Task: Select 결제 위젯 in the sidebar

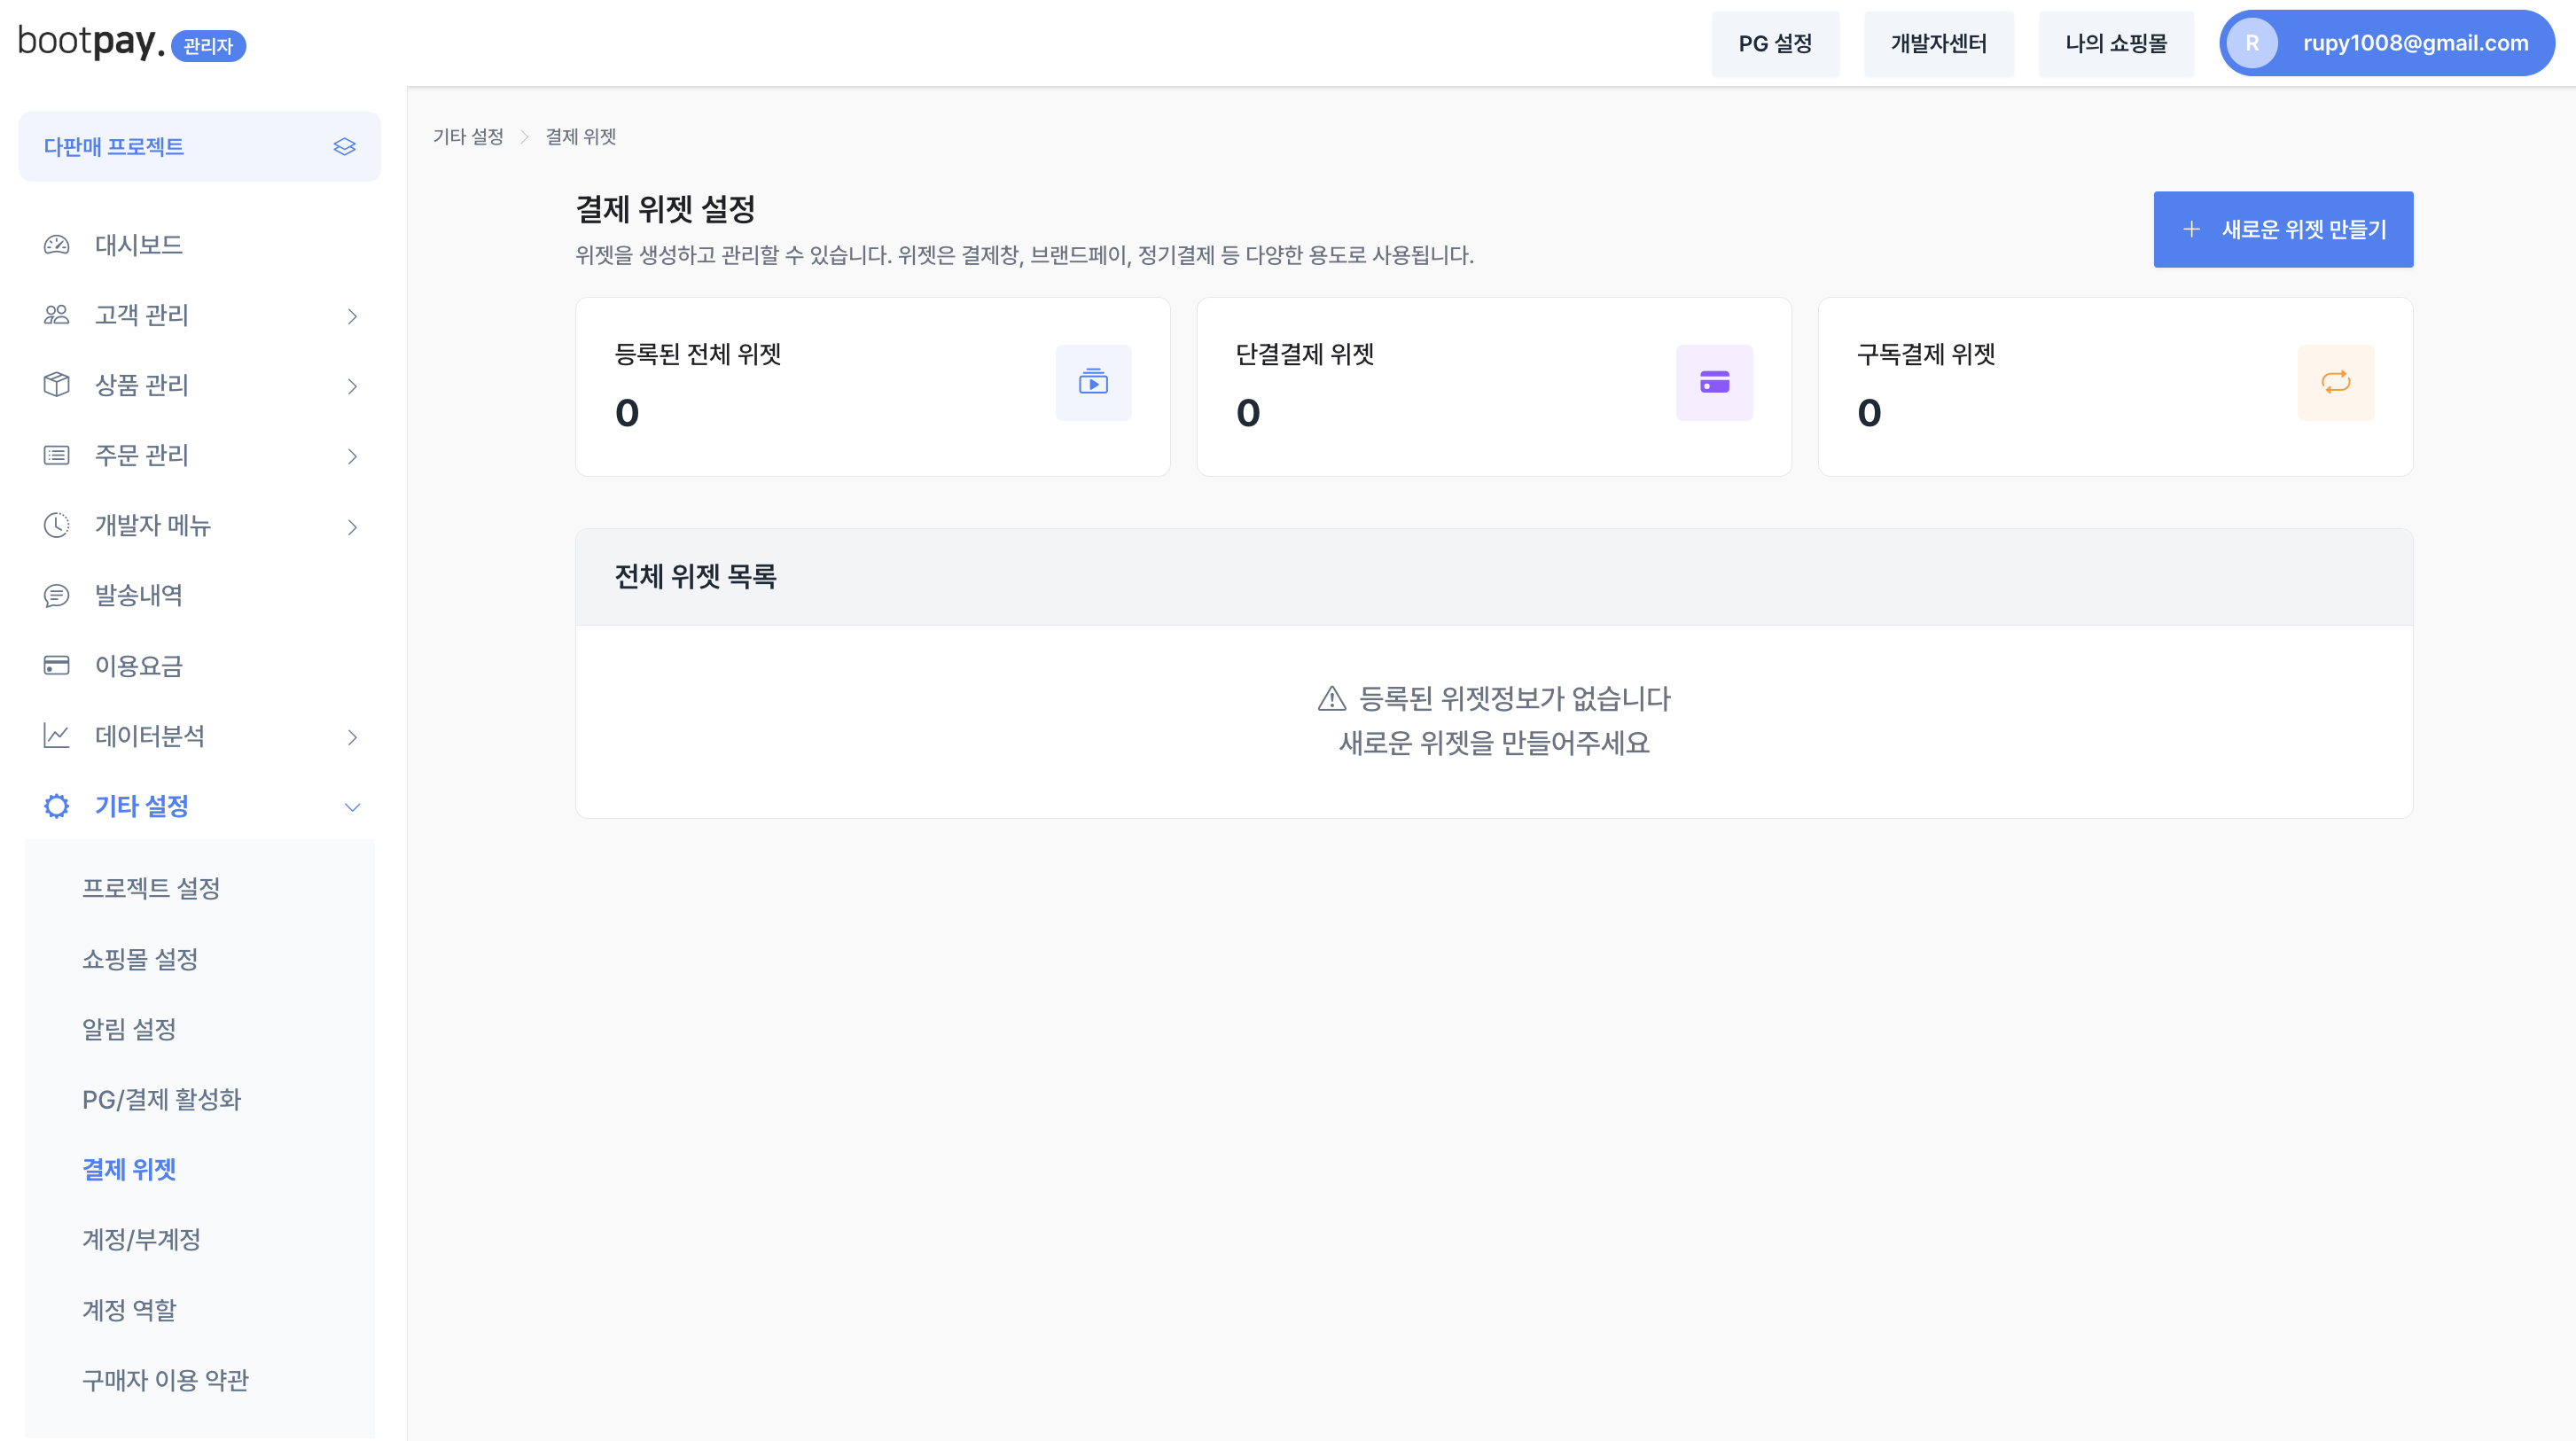Action: 129,1170
